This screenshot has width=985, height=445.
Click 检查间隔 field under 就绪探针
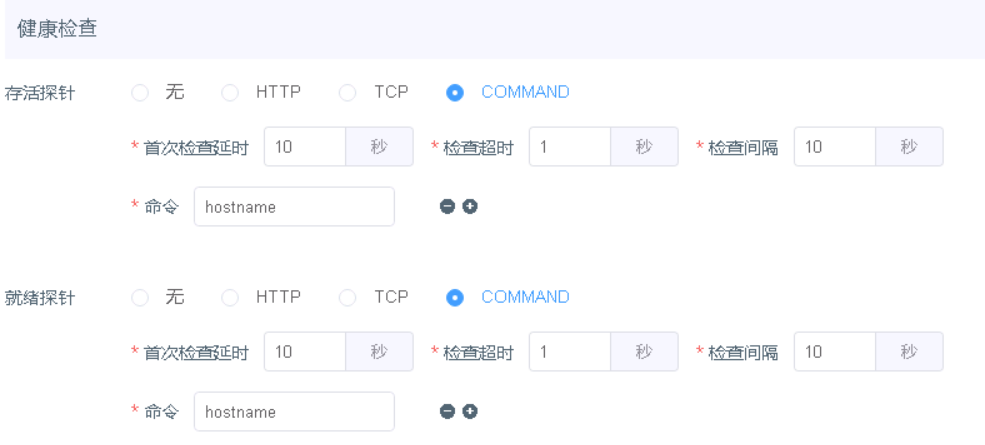(834, 352)
